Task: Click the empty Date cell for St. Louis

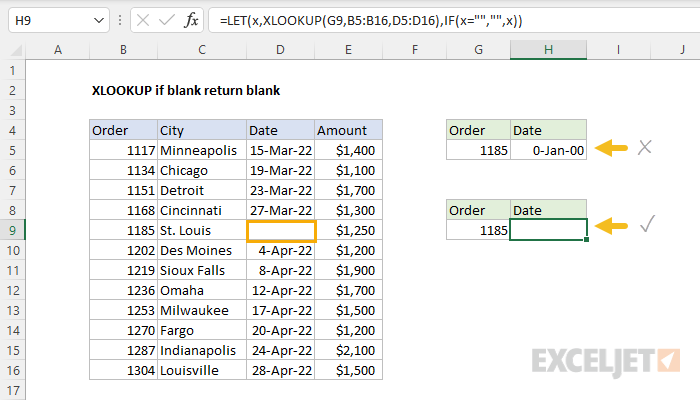Action: tap(281, 231)
